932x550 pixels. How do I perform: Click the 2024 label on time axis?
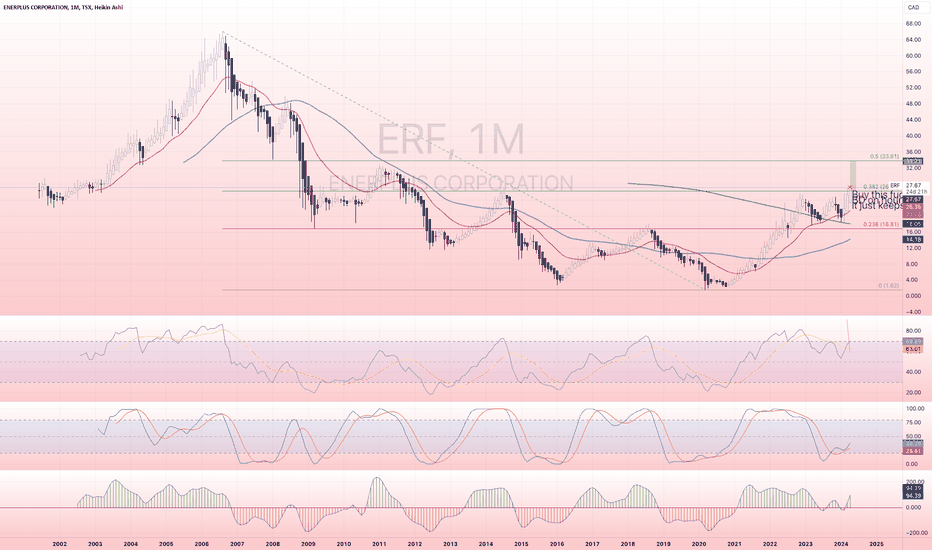840,543
